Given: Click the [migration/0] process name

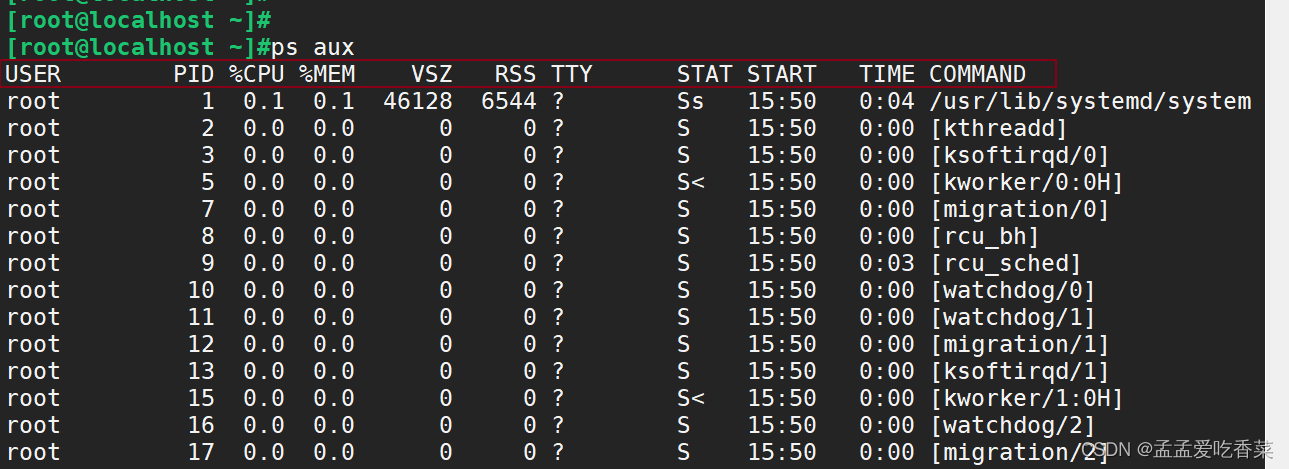Looking at the screenshot, I should pos(1020,209).
